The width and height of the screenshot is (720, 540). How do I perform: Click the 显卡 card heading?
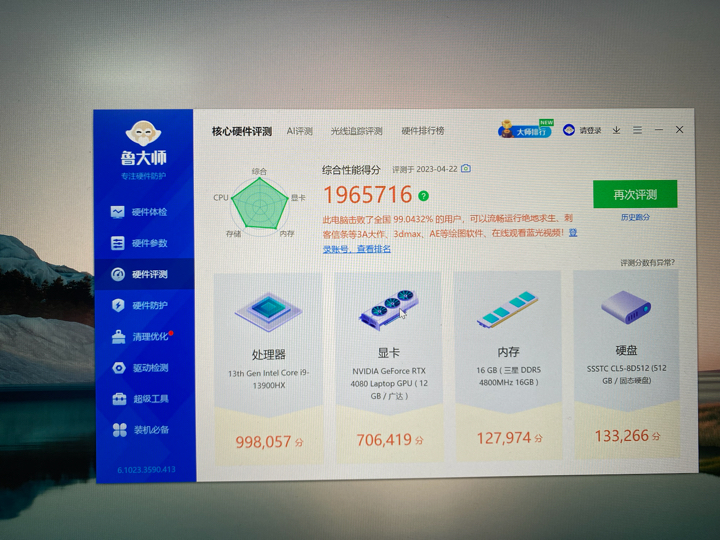tap(388, 353)
